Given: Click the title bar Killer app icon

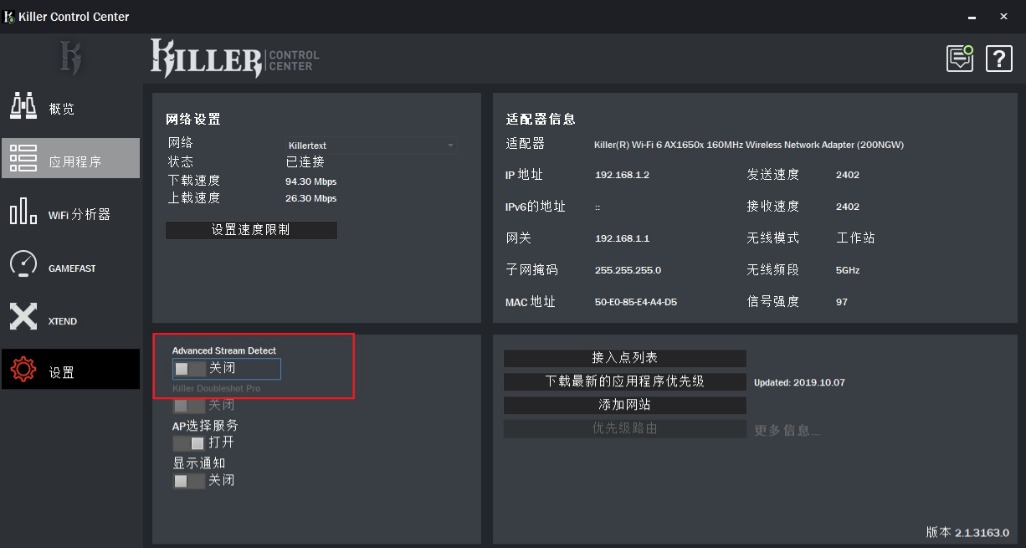Looking at the screenshot, I should (9, 16).
